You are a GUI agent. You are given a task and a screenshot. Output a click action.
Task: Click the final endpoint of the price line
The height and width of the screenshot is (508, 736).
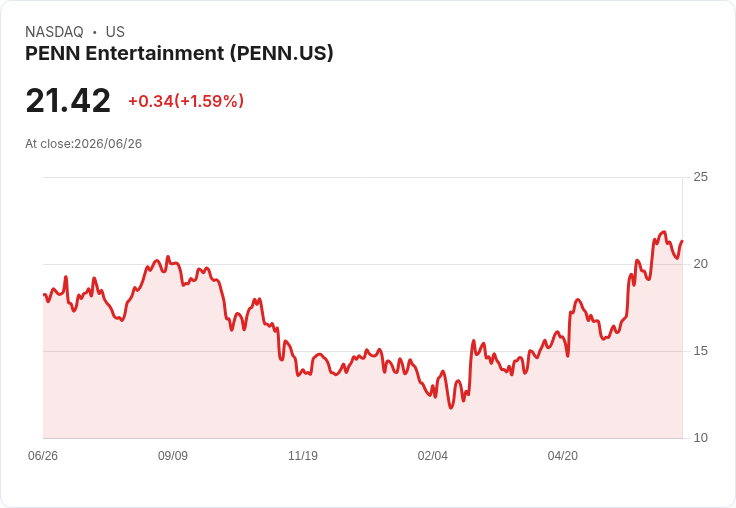point(682,241)
